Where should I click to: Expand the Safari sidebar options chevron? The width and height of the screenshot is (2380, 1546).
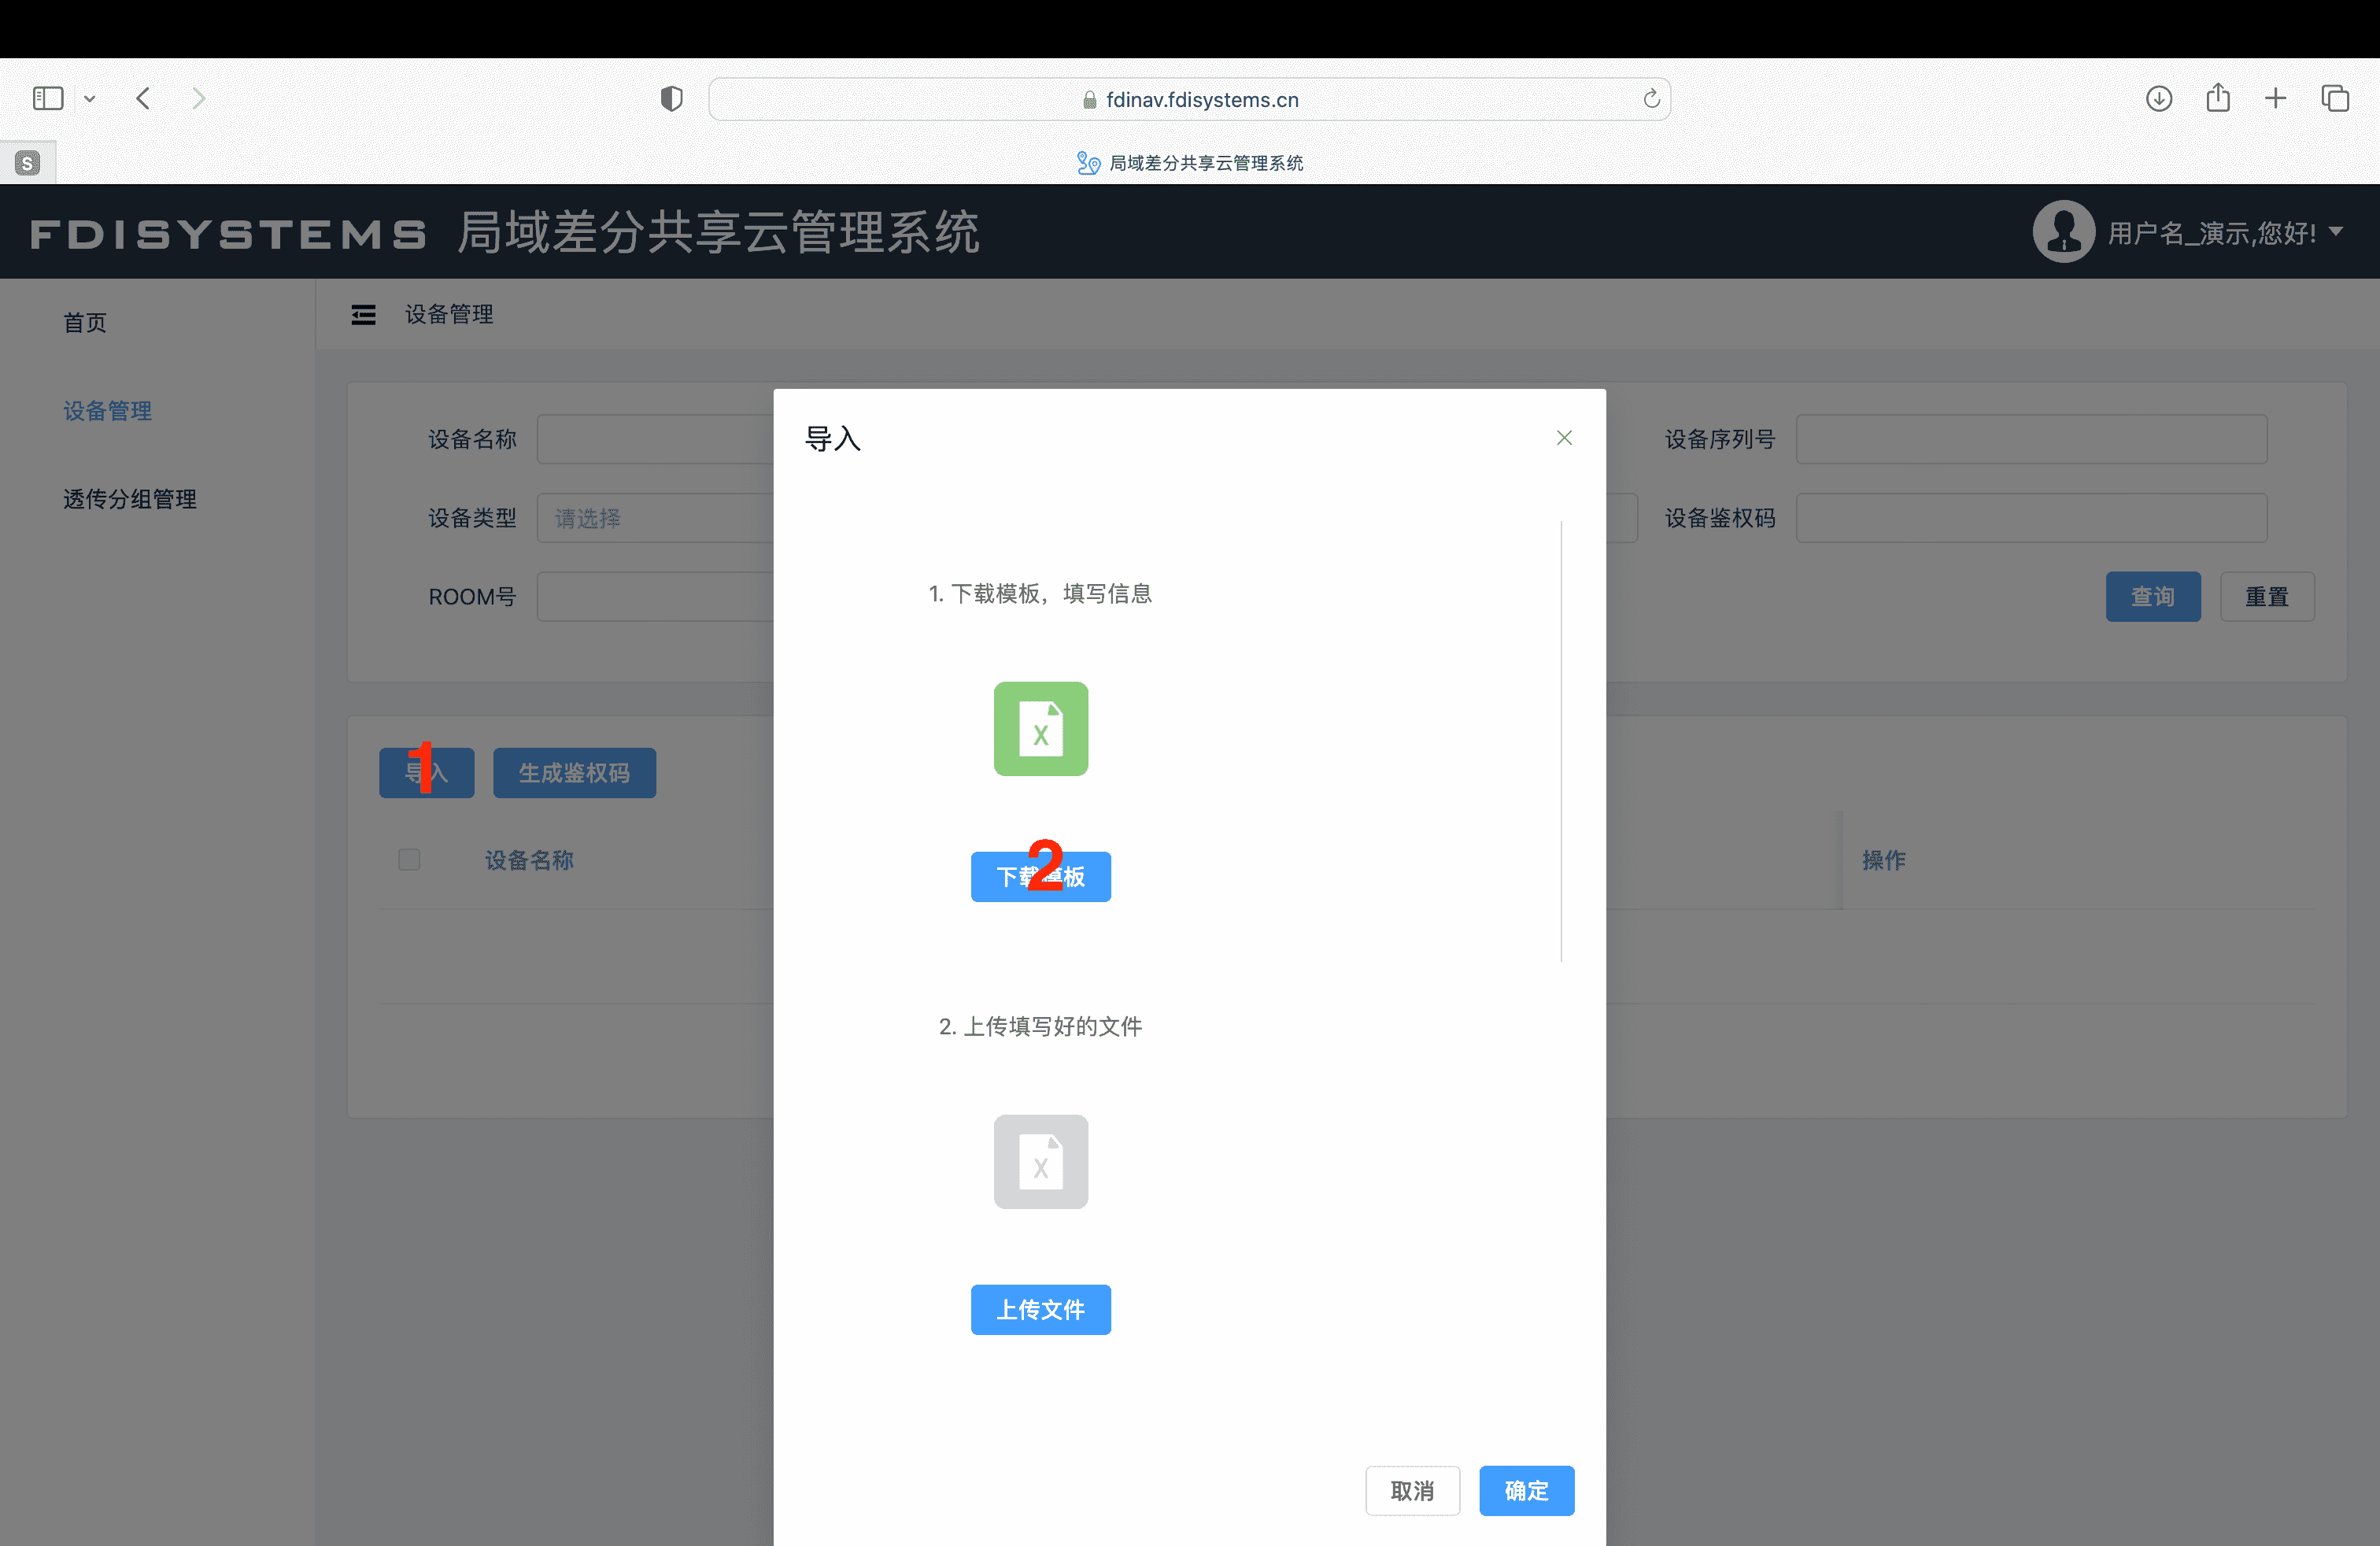90,98
